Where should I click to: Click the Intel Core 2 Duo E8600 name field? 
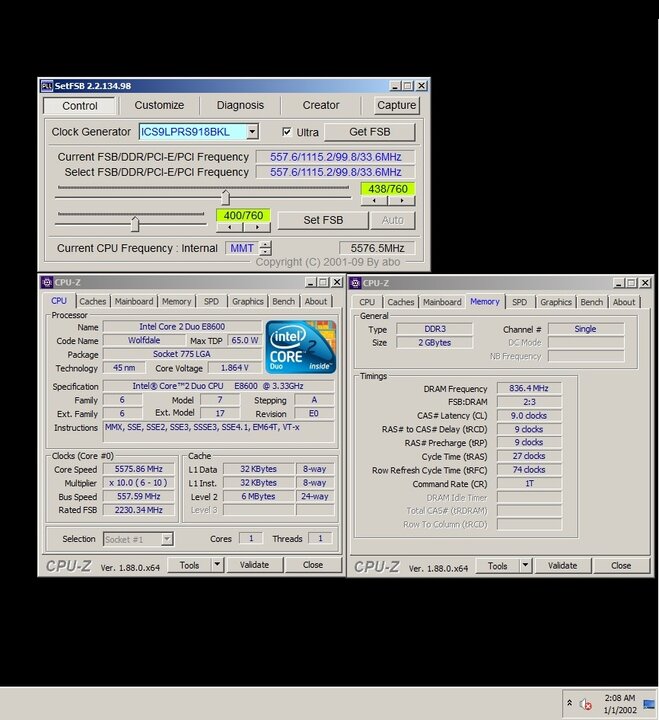tap(182, 326)
